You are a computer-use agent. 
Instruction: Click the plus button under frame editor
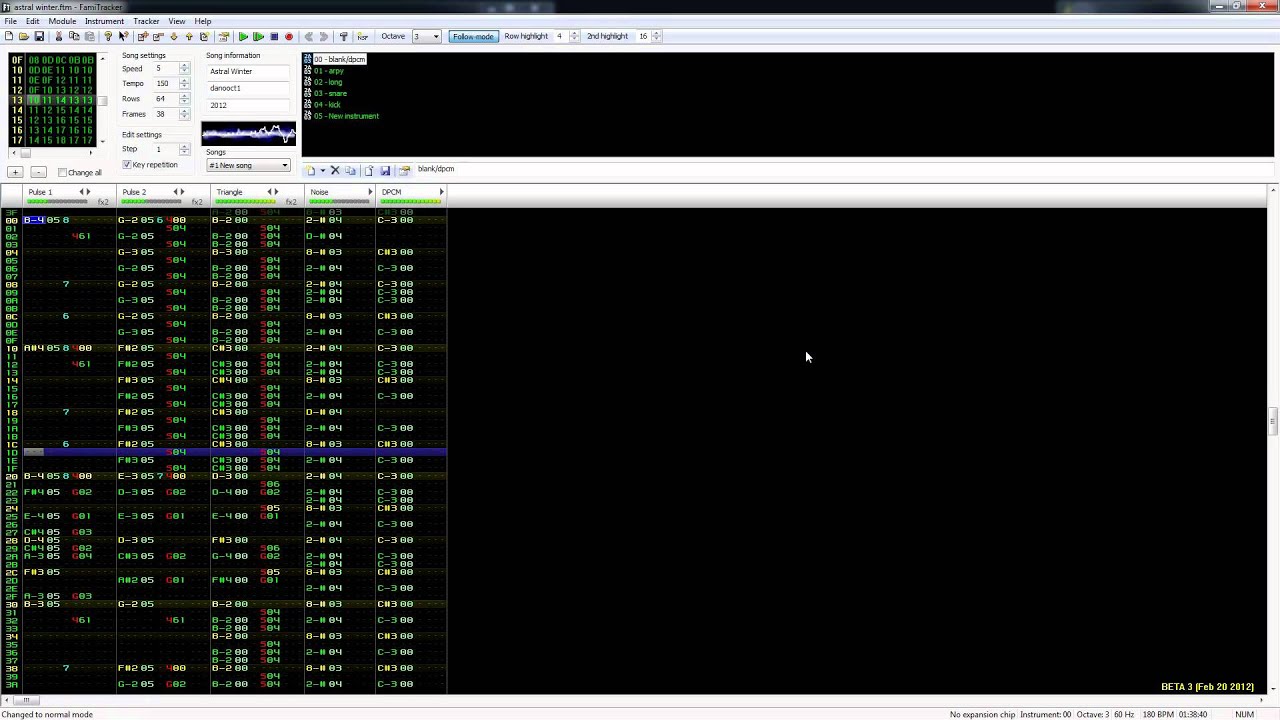click(x=15, y=172)
